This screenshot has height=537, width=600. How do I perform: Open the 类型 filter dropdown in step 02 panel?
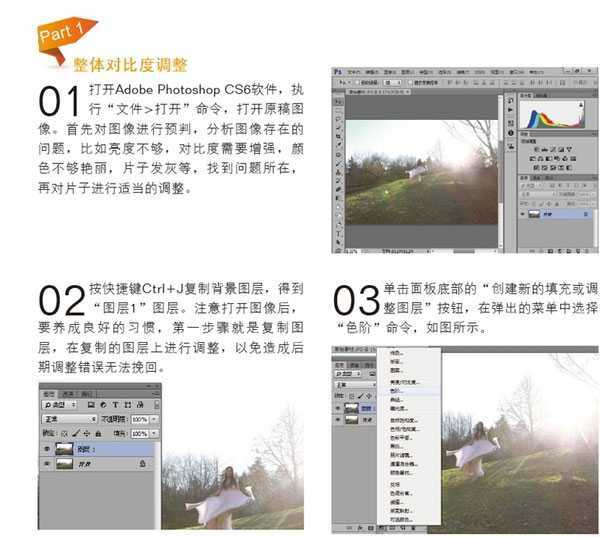click(59, 405)
